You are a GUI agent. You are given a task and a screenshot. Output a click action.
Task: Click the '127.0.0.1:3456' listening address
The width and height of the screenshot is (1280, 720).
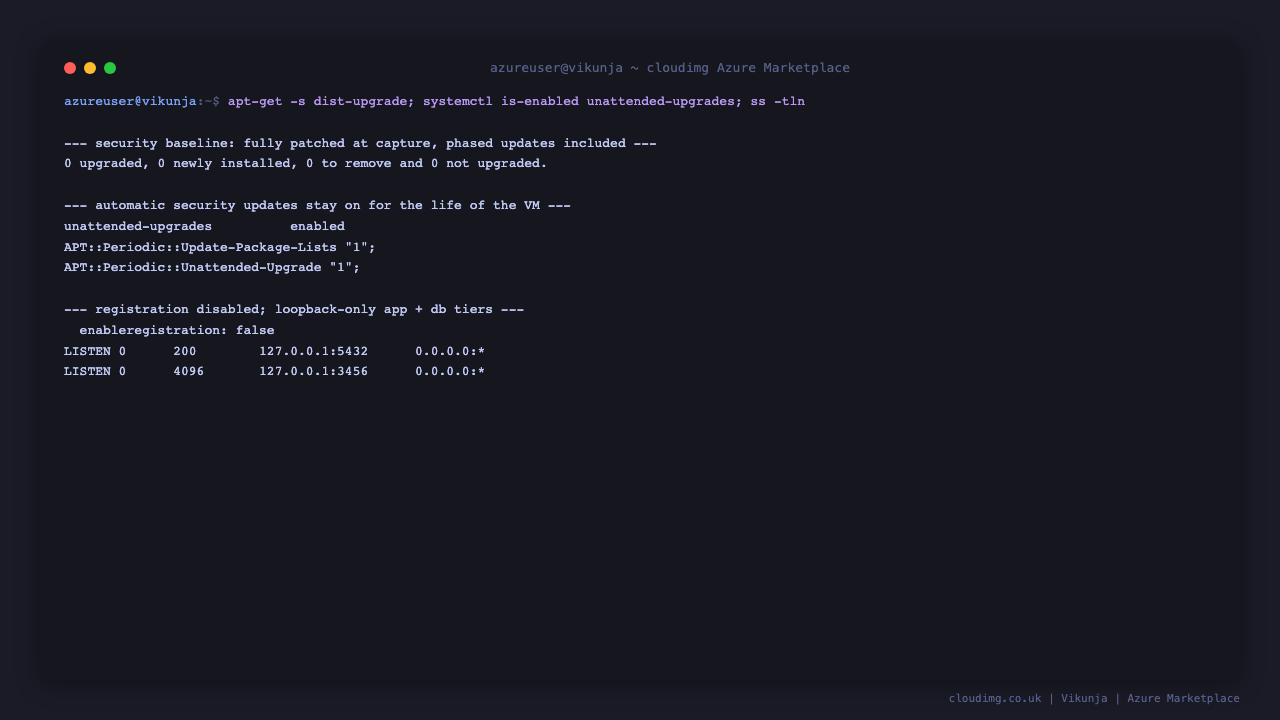pyautogui.click(x=313, y=371)
